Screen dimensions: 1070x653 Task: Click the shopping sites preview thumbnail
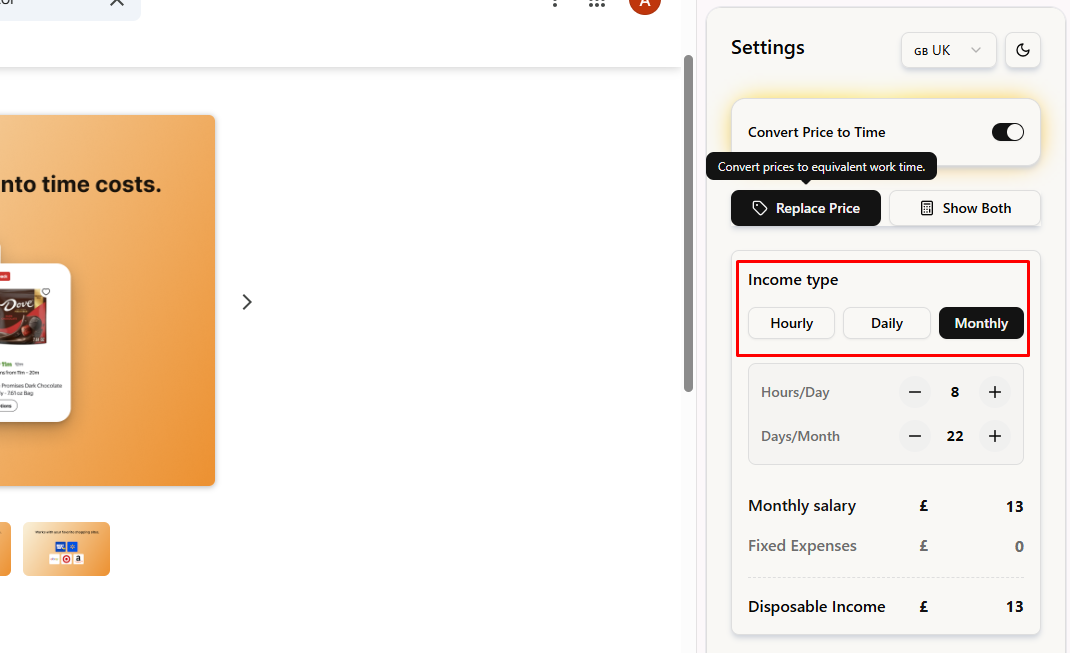66,549
